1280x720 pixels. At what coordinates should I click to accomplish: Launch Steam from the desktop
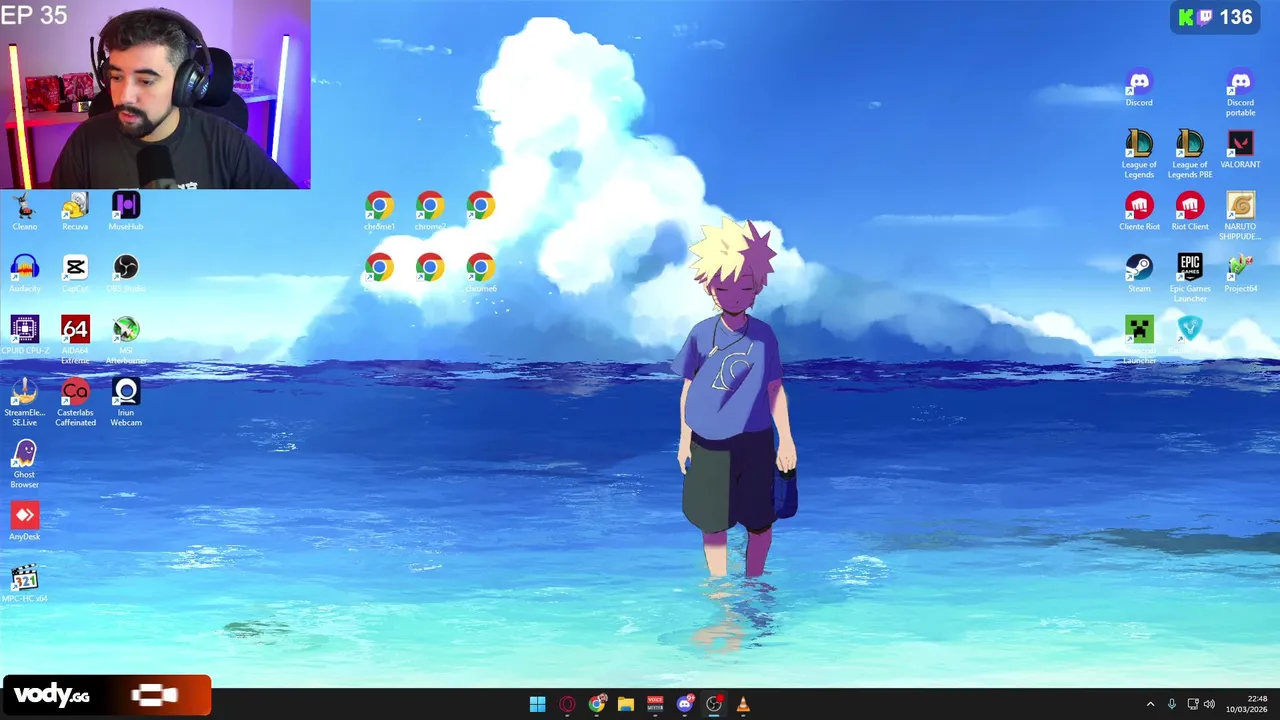tap(1139, 273)
